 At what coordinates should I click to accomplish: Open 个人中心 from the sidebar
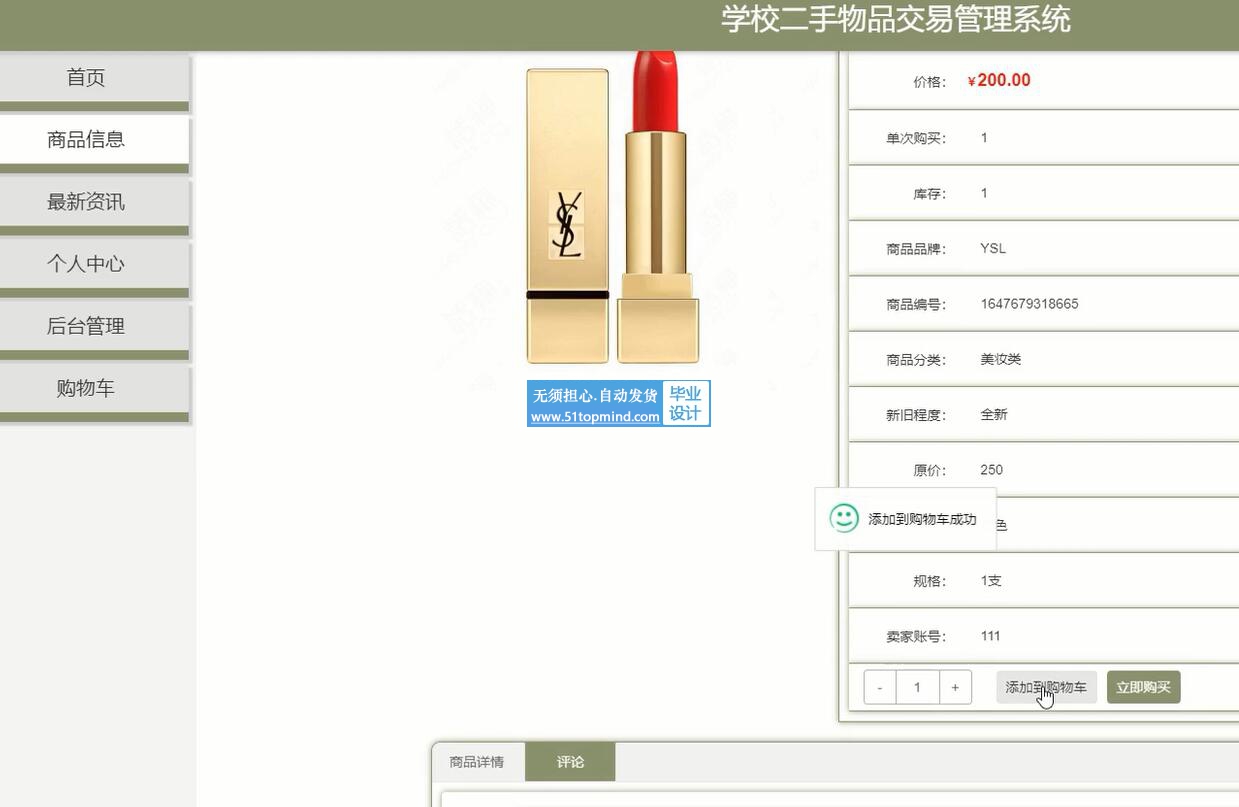click(94, 264)
